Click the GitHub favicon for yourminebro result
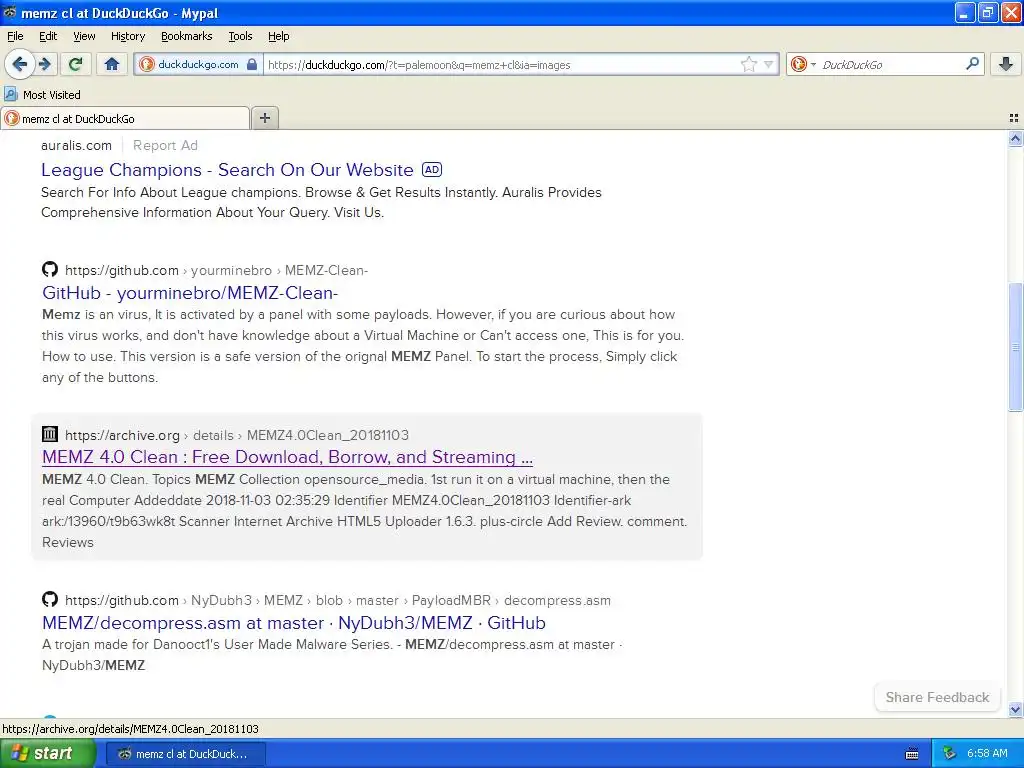 tap(50, 269)
